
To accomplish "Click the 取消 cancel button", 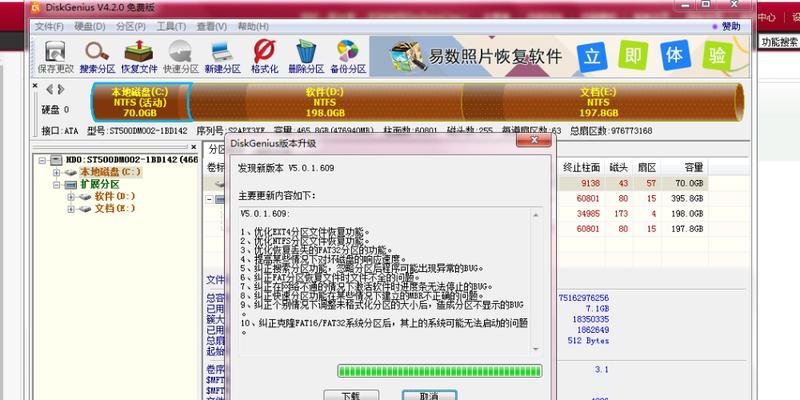I will point(429,395).
